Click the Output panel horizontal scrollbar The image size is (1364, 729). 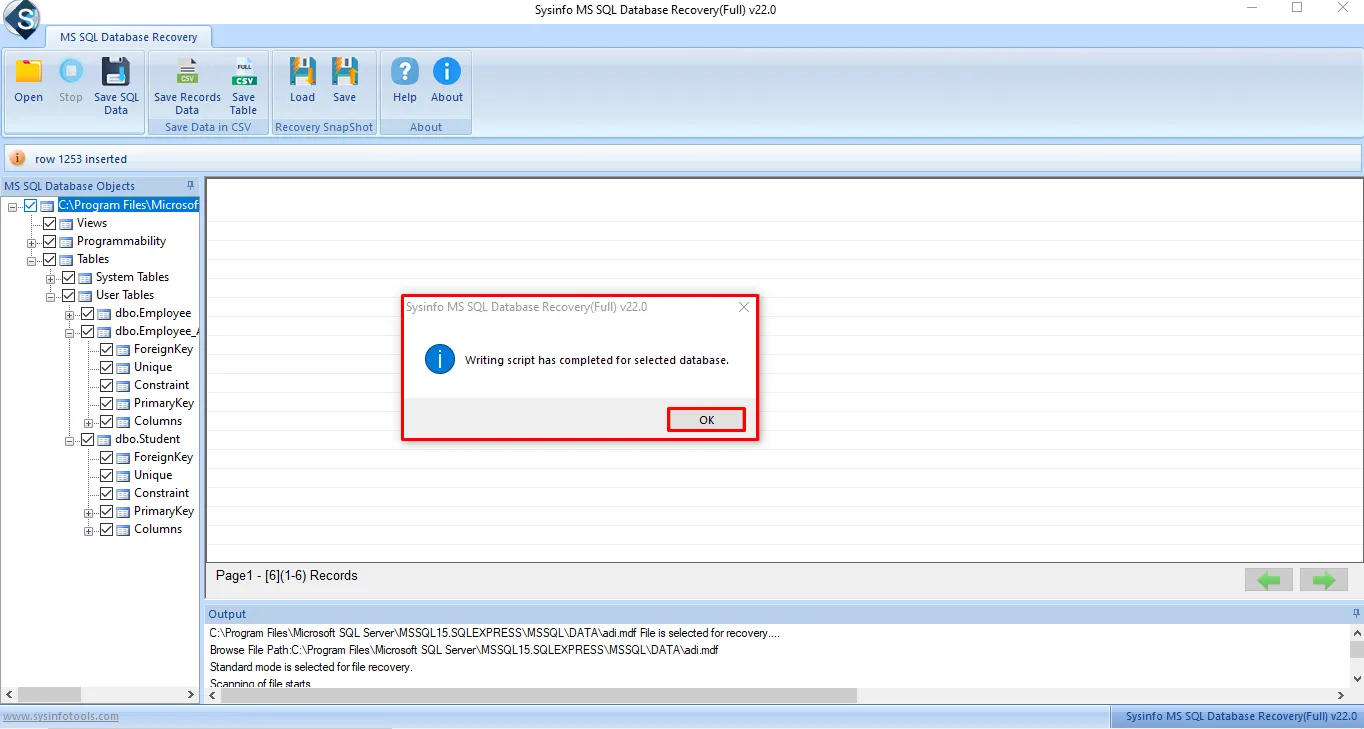[540, 695]
